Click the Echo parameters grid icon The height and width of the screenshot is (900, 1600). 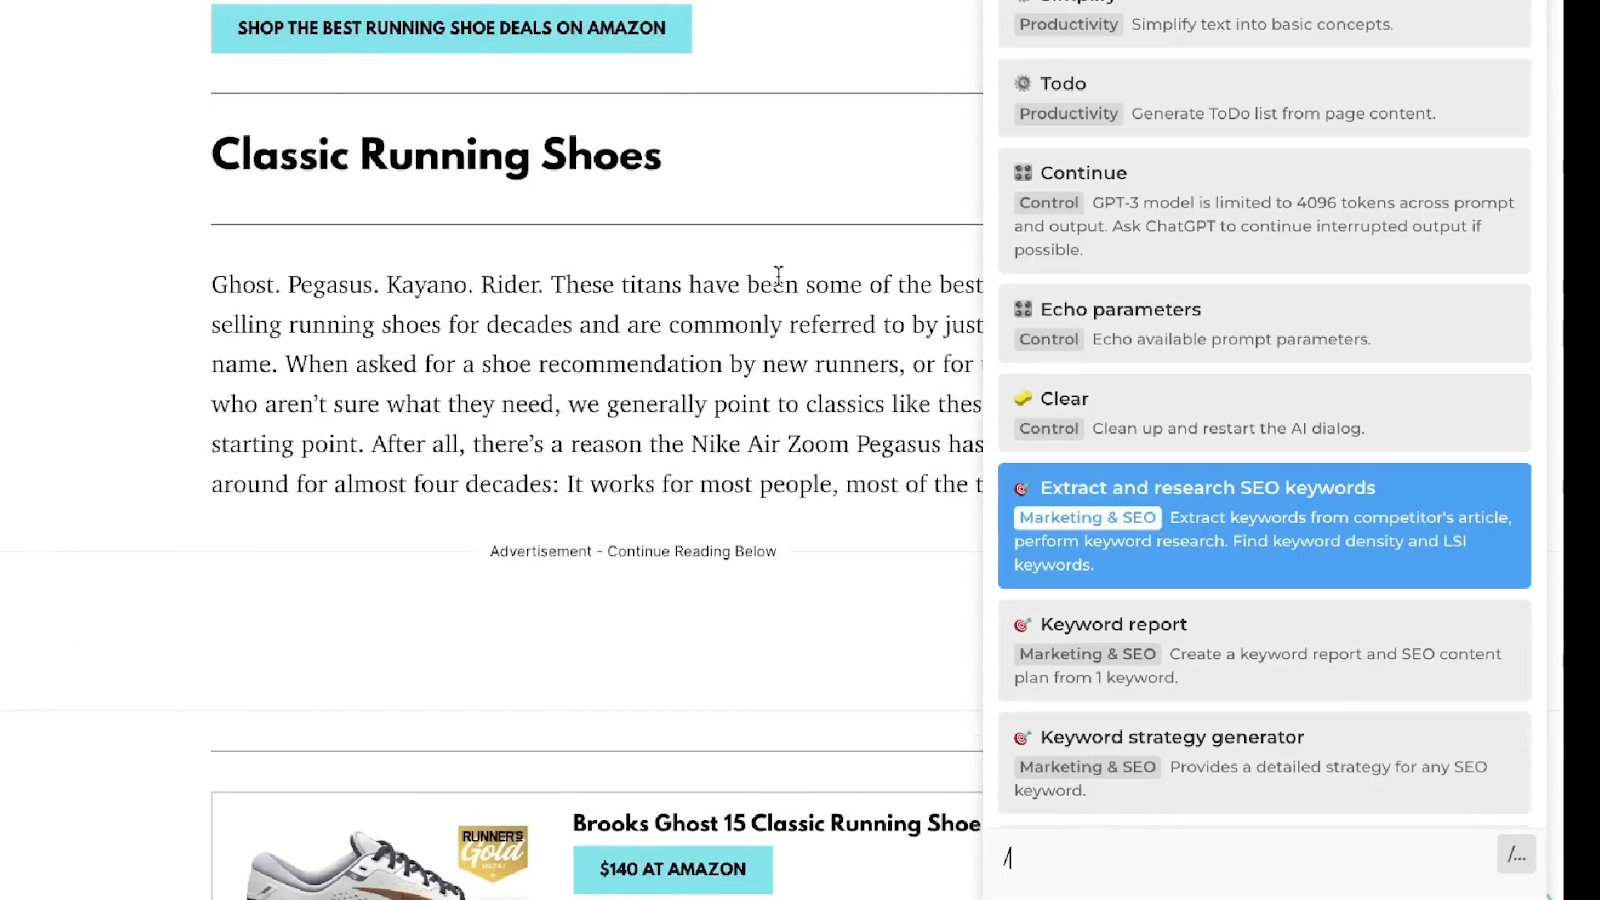[x=1022, y=309]
